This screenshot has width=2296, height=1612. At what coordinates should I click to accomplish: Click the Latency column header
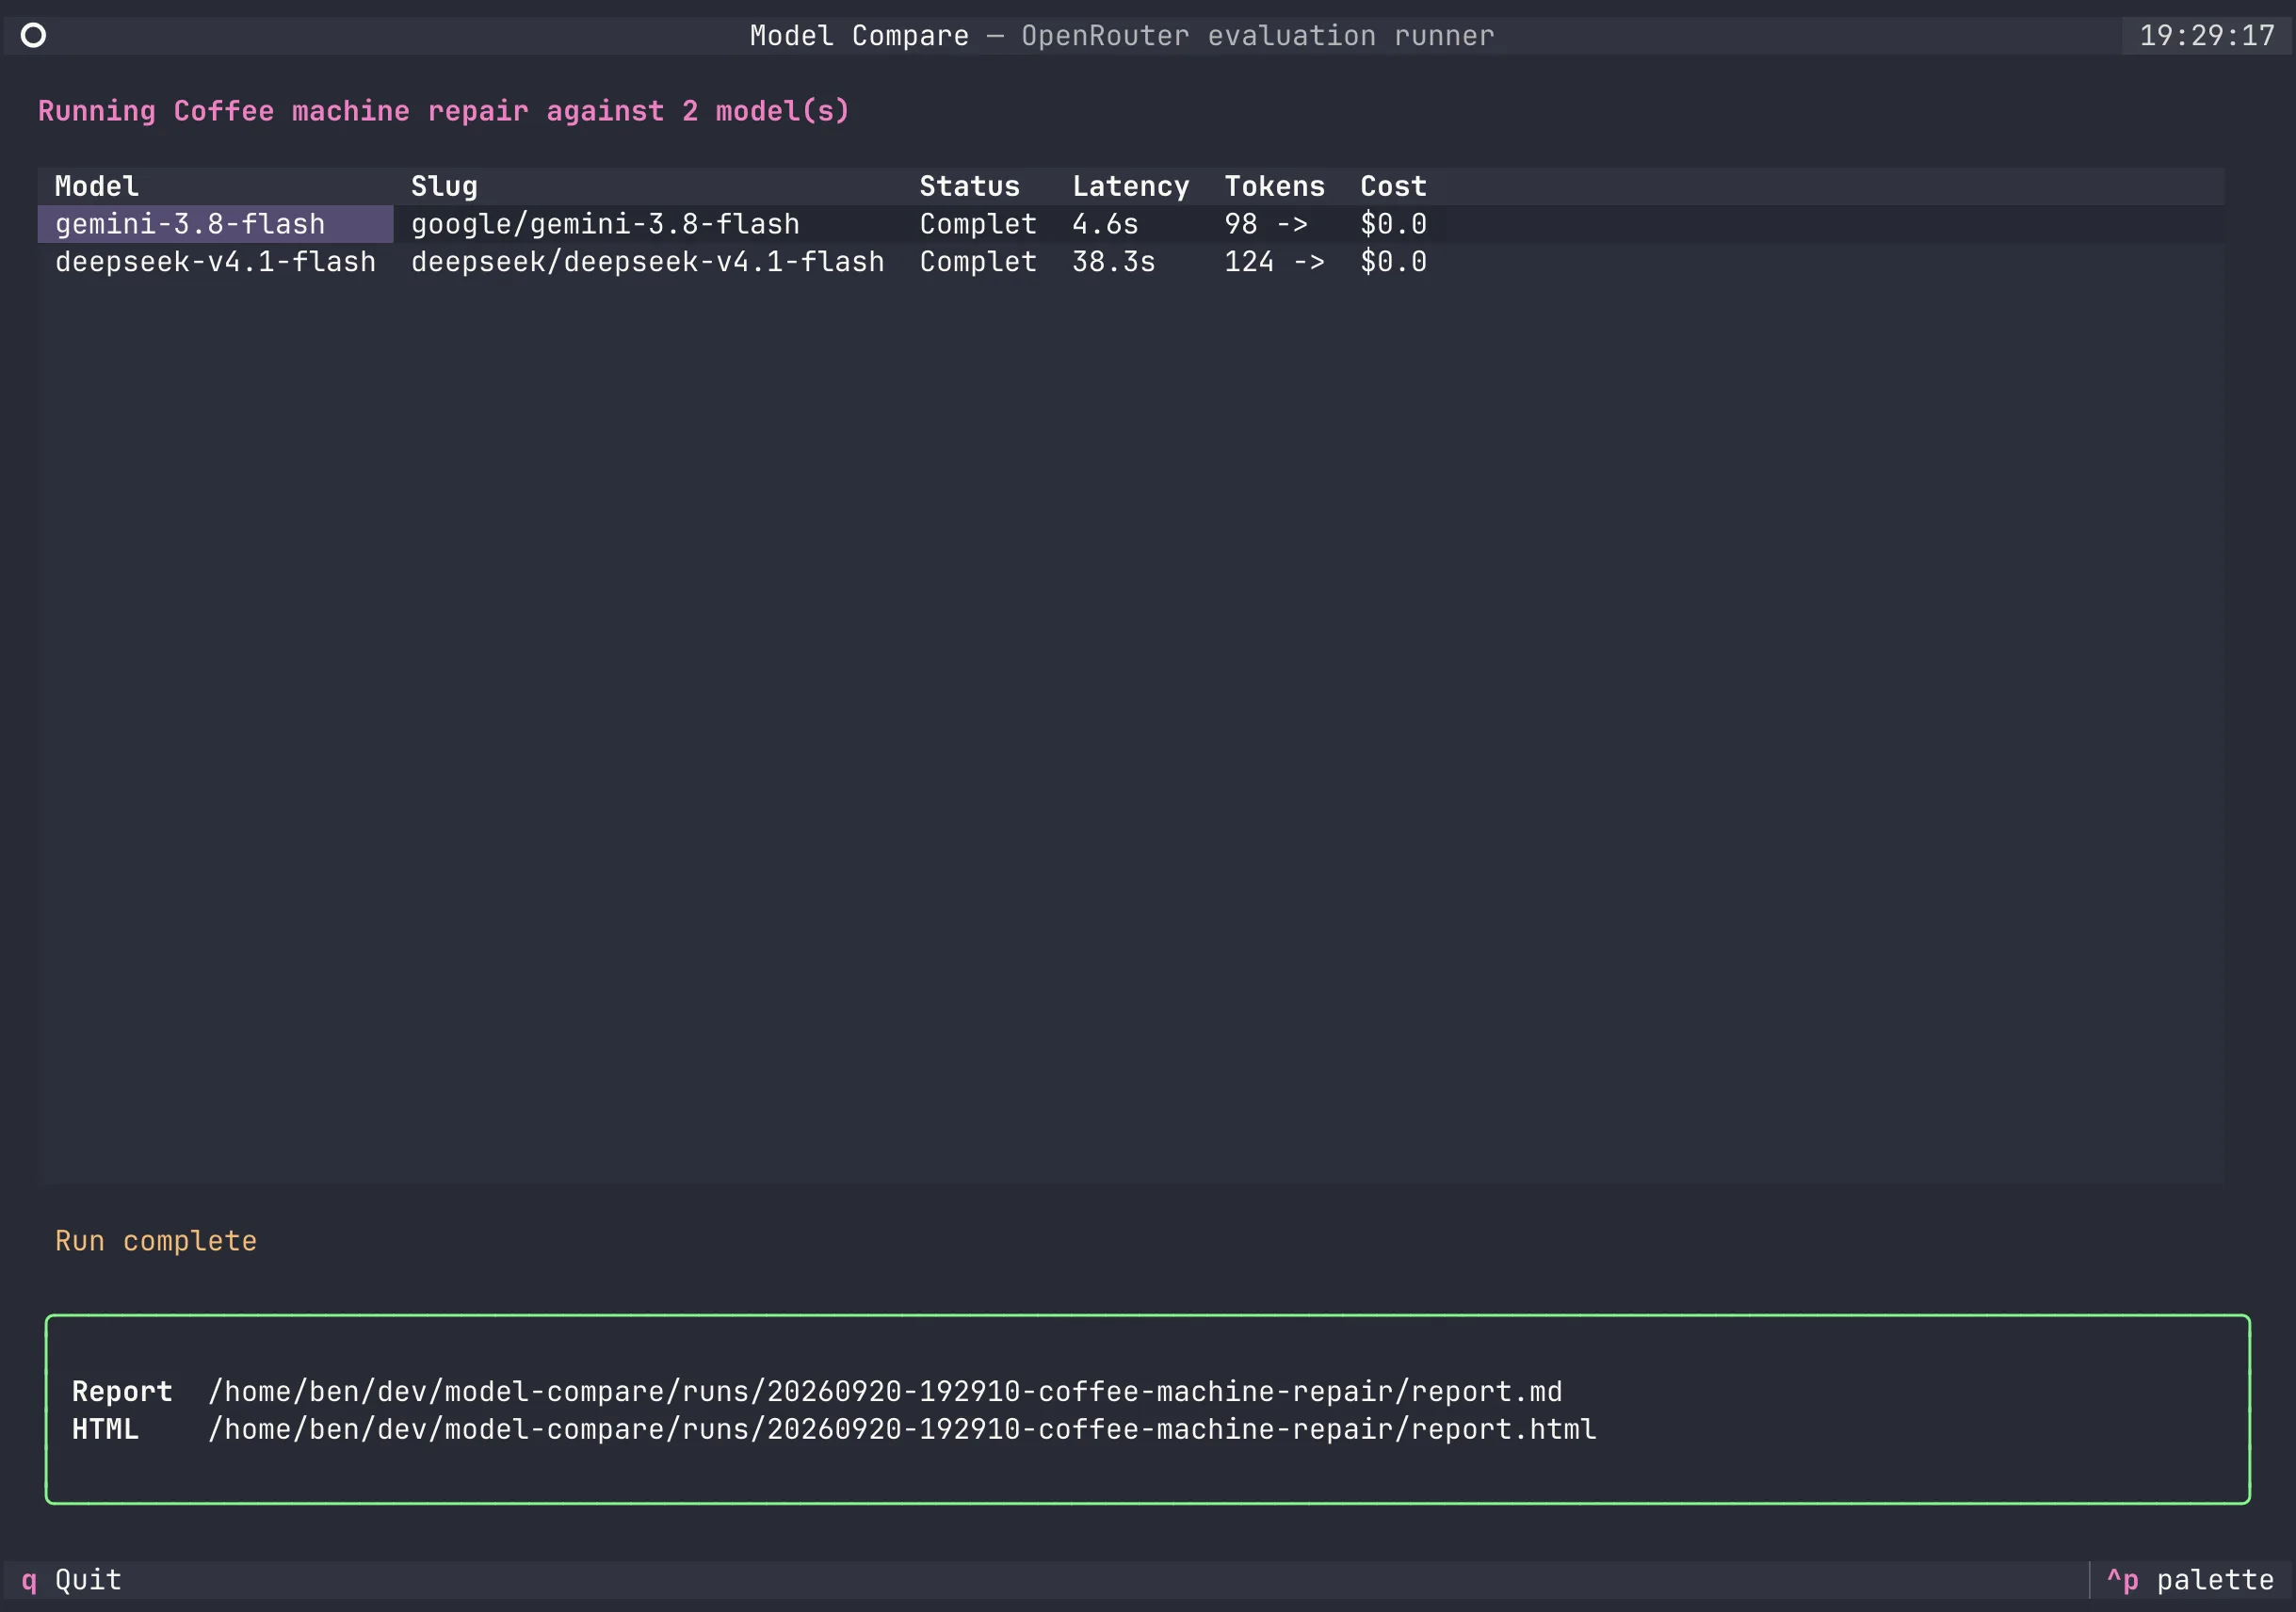point(1131,186)
